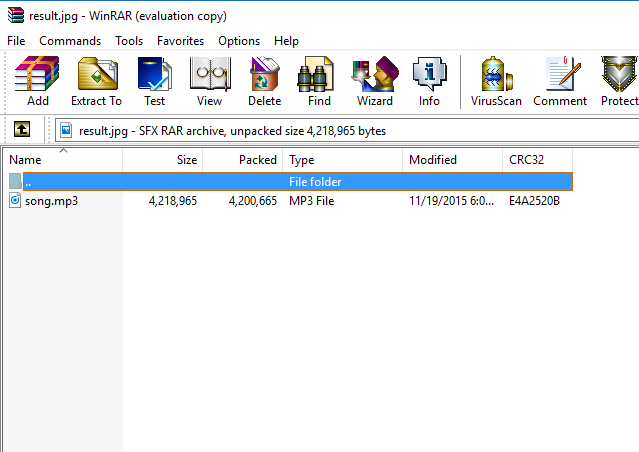The height and width of the screenshot is (452, 639).
Task: Open the Favorites menu
Action: click(x=180, y=41)
